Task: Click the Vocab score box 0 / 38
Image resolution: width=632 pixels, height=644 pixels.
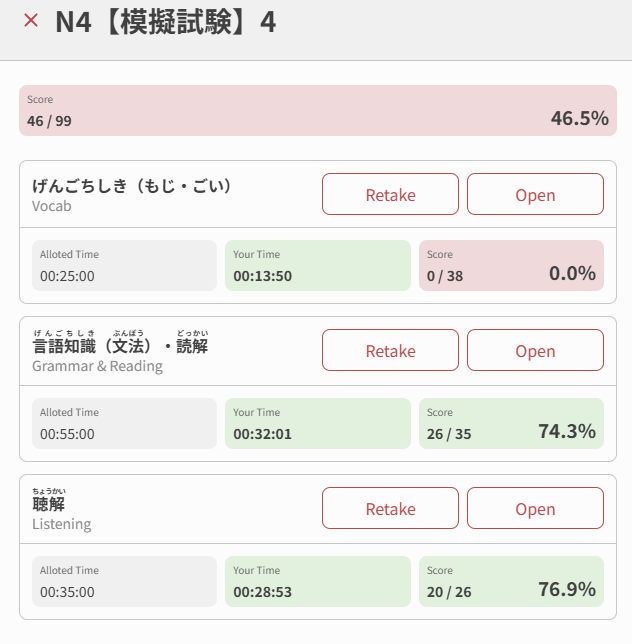Action: tap(511, 266)
